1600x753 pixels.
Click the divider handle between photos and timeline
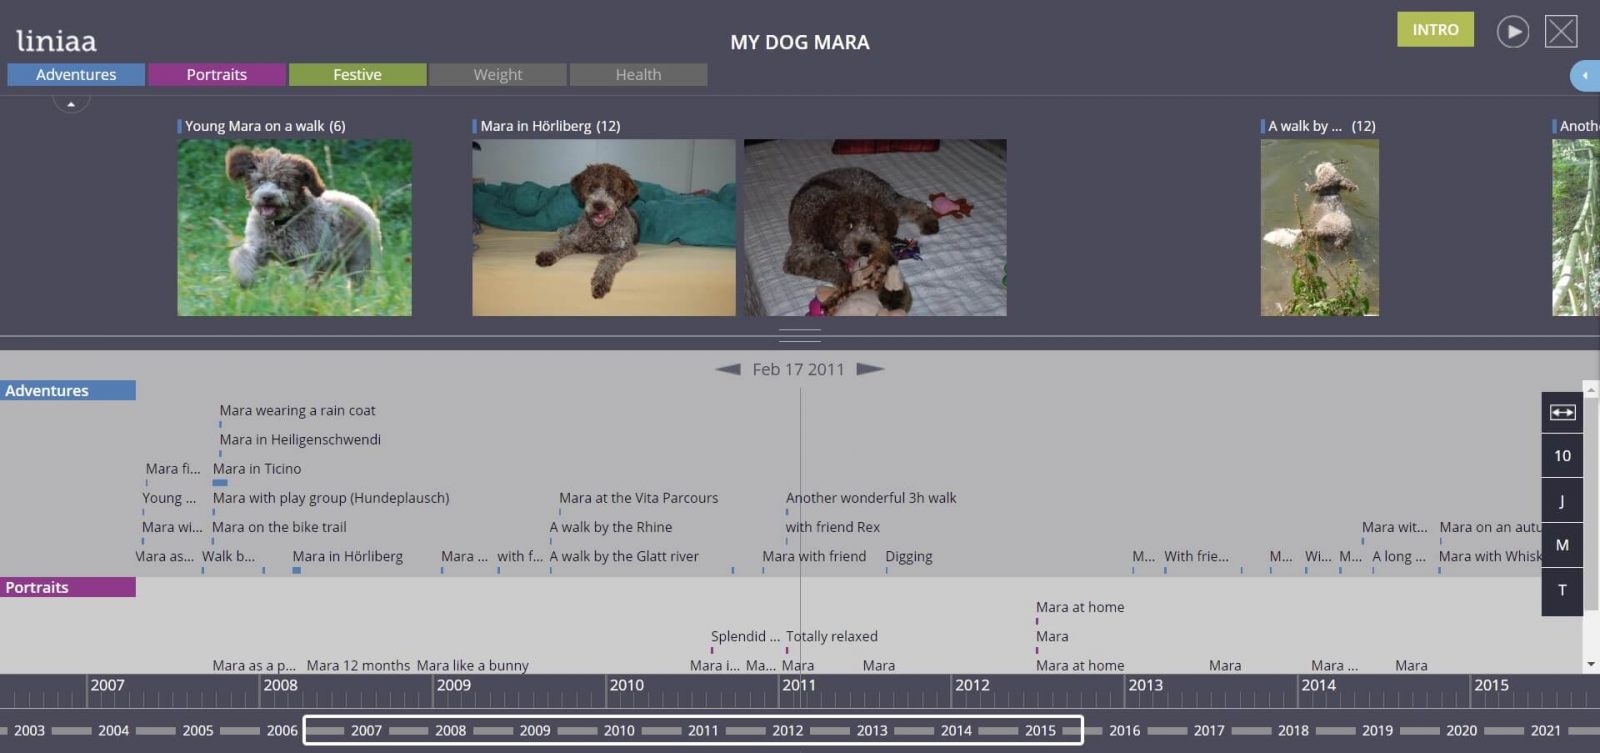click(799, 335)
